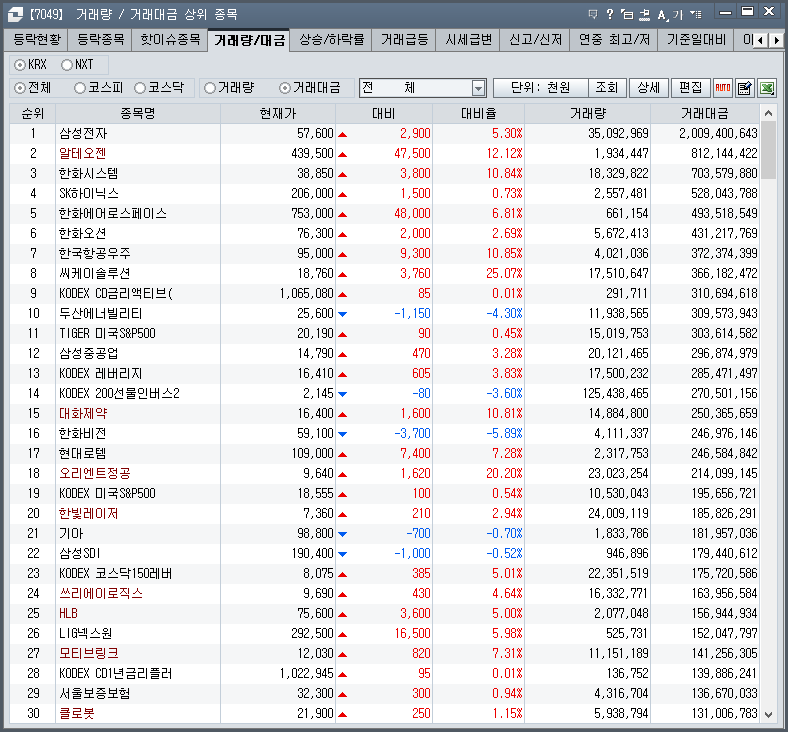This screenshot has height=732, width=788.
Task: Click the app logo icon beside [7049]
Action: tap(15, 14)
